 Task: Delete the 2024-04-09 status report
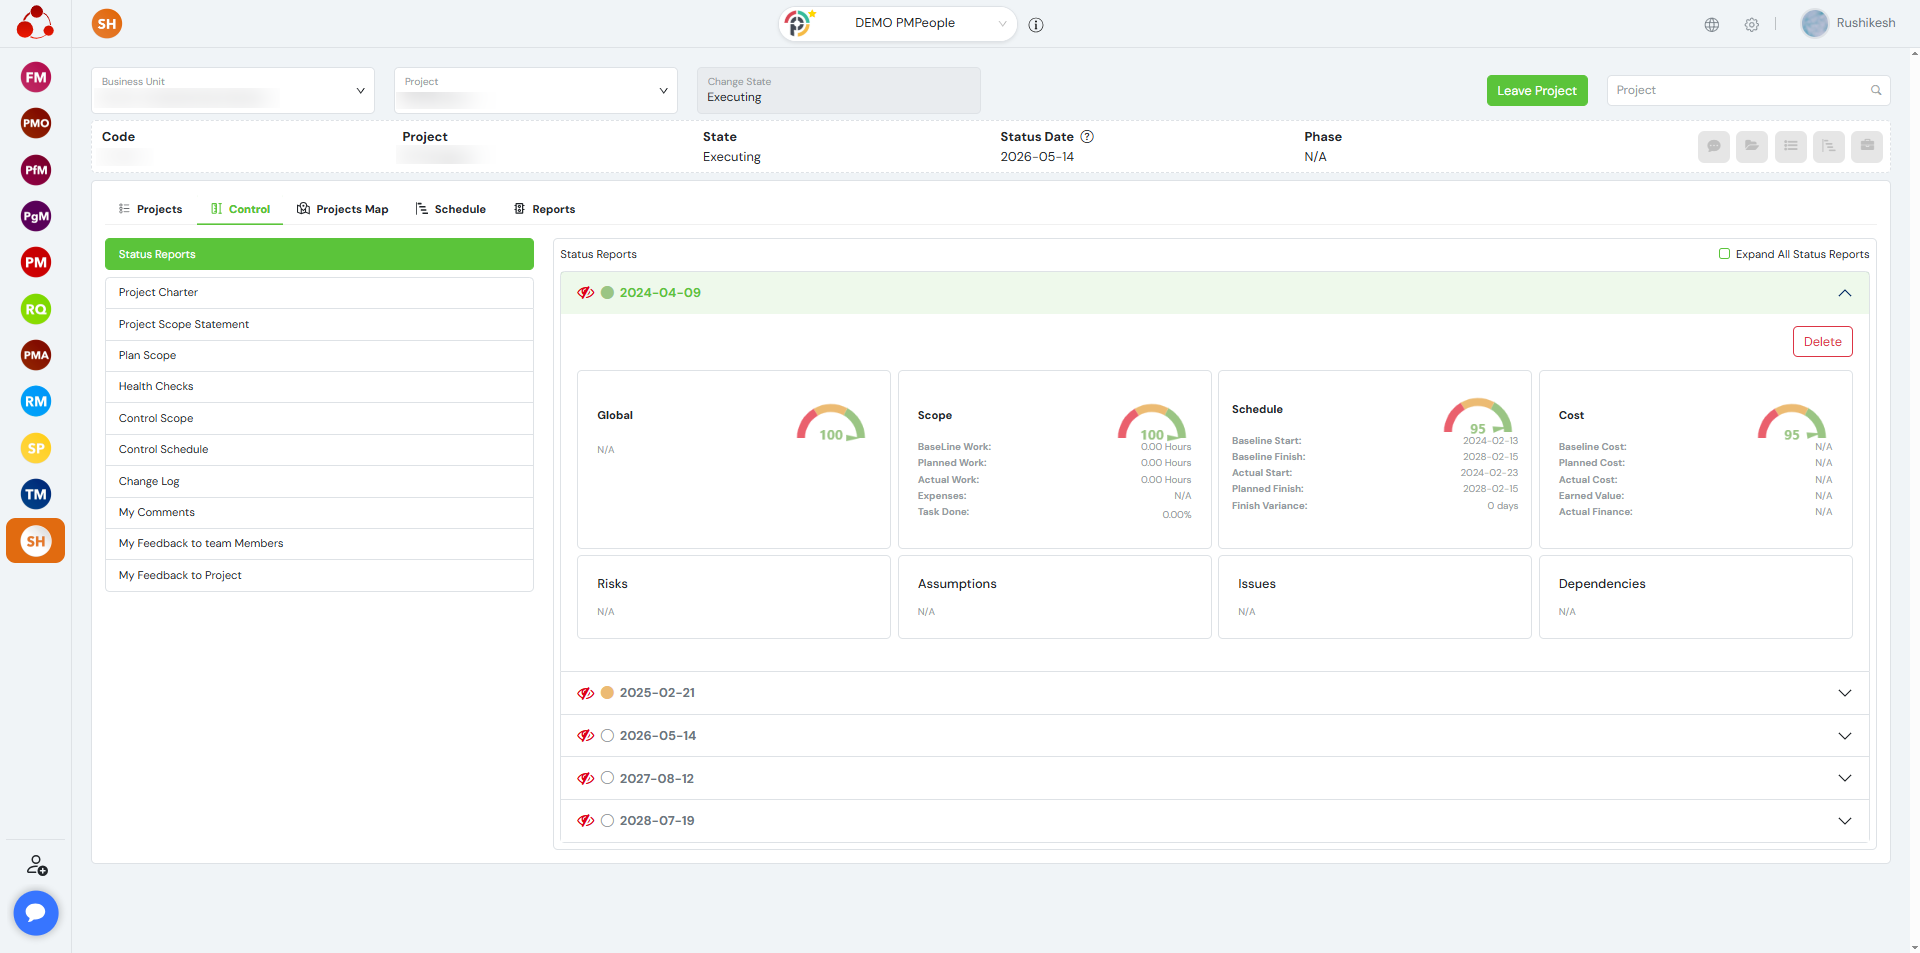tap(1822, 342)
